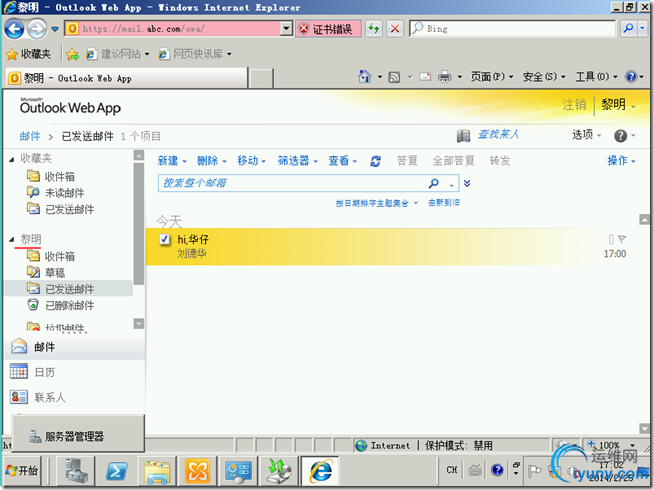This screenshot has height=490, width=654.
Task: Open the 新建 dropdown
Action: pos(172,161)
